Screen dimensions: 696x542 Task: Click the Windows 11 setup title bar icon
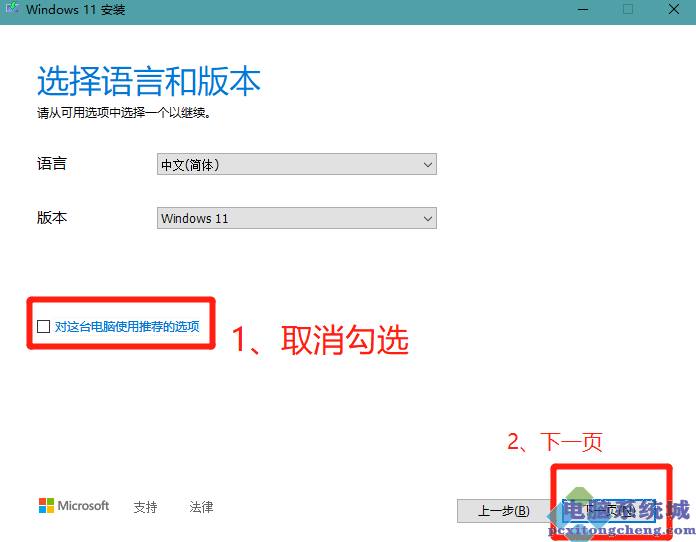point(12,8)
